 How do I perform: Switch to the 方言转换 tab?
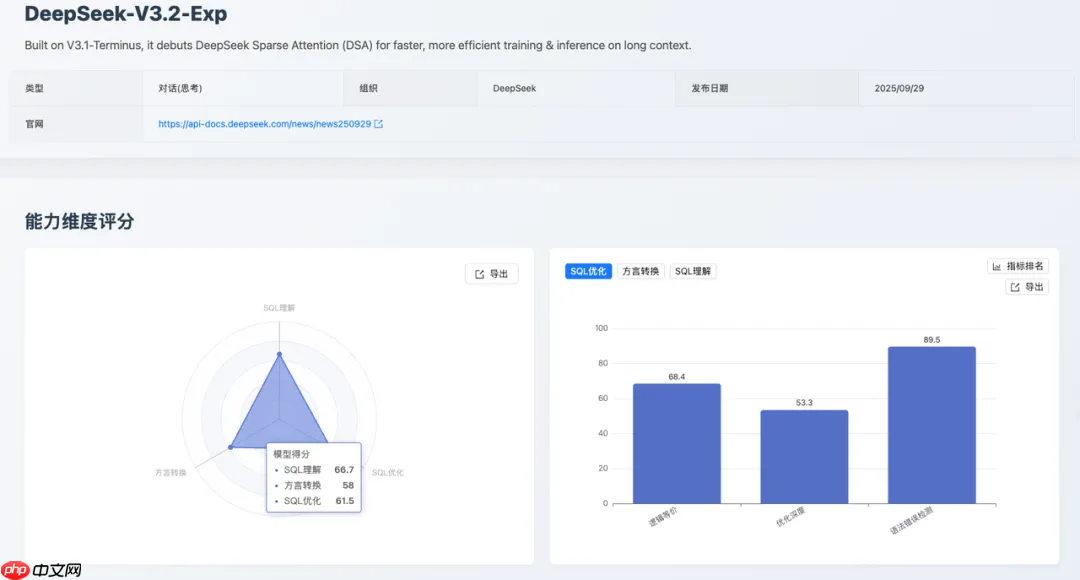[x=640, y=270]
